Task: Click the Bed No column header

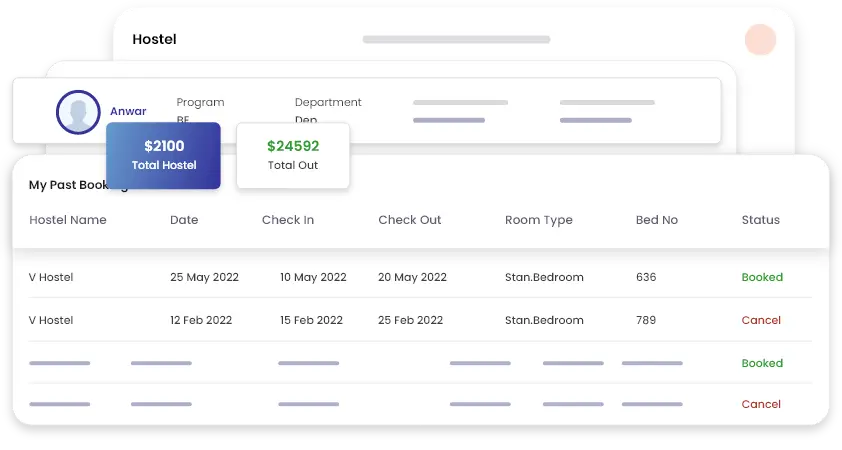Action: pyautogui.click(x=657, y=220)
